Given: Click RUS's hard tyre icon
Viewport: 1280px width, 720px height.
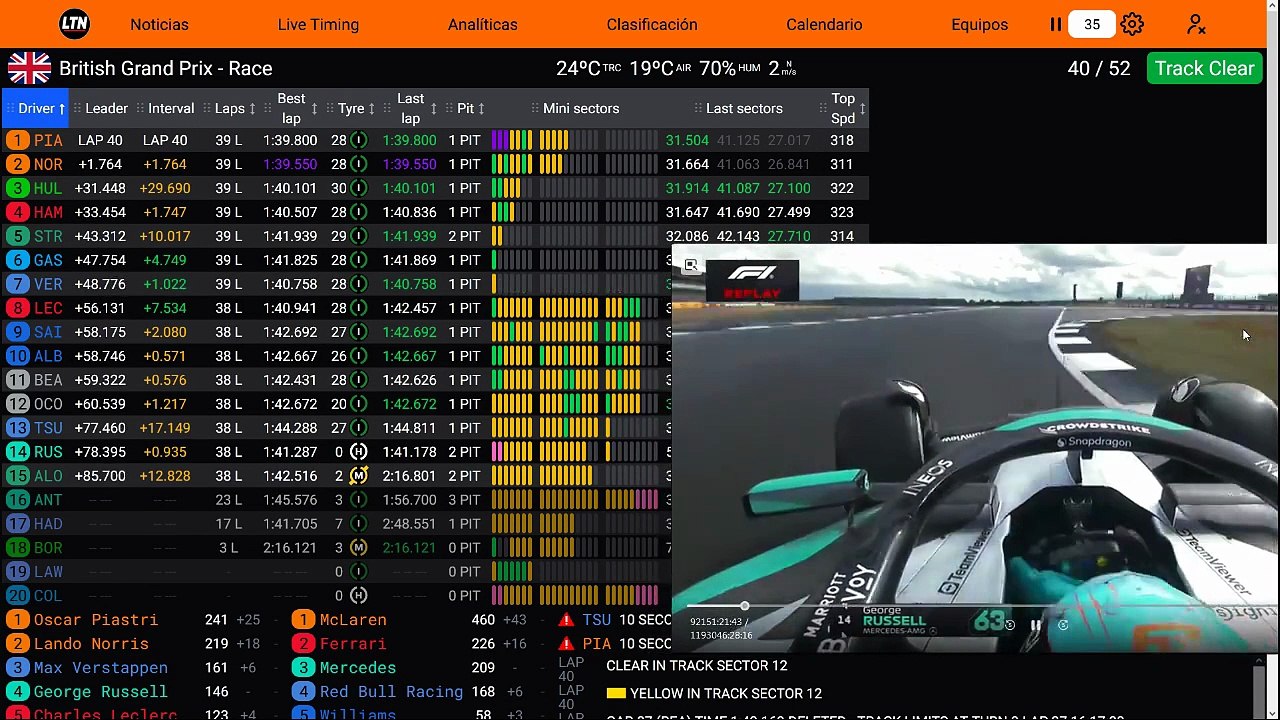Looking at the screenshot, I should tap(358, 452).
